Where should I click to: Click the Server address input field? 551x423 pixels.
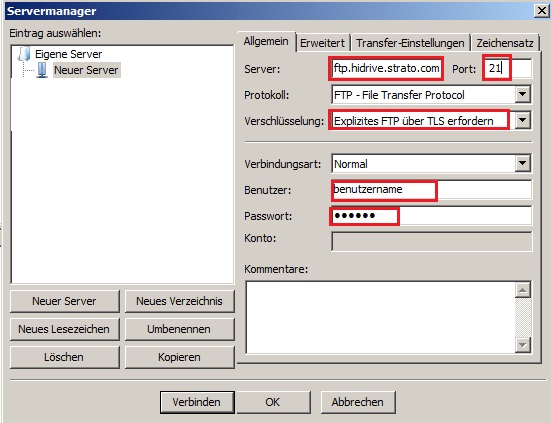(386, 68)
